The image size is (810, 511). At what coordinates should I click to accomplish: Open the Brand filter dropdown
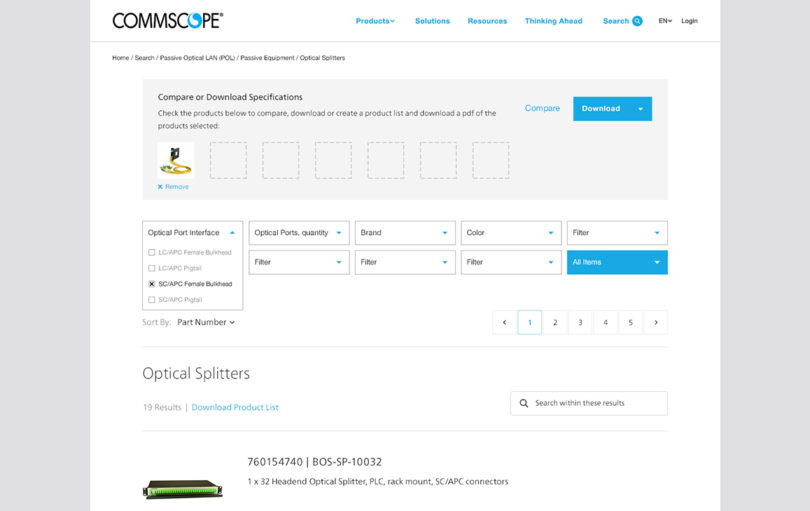pyautogui.click(x=405, y=233)
